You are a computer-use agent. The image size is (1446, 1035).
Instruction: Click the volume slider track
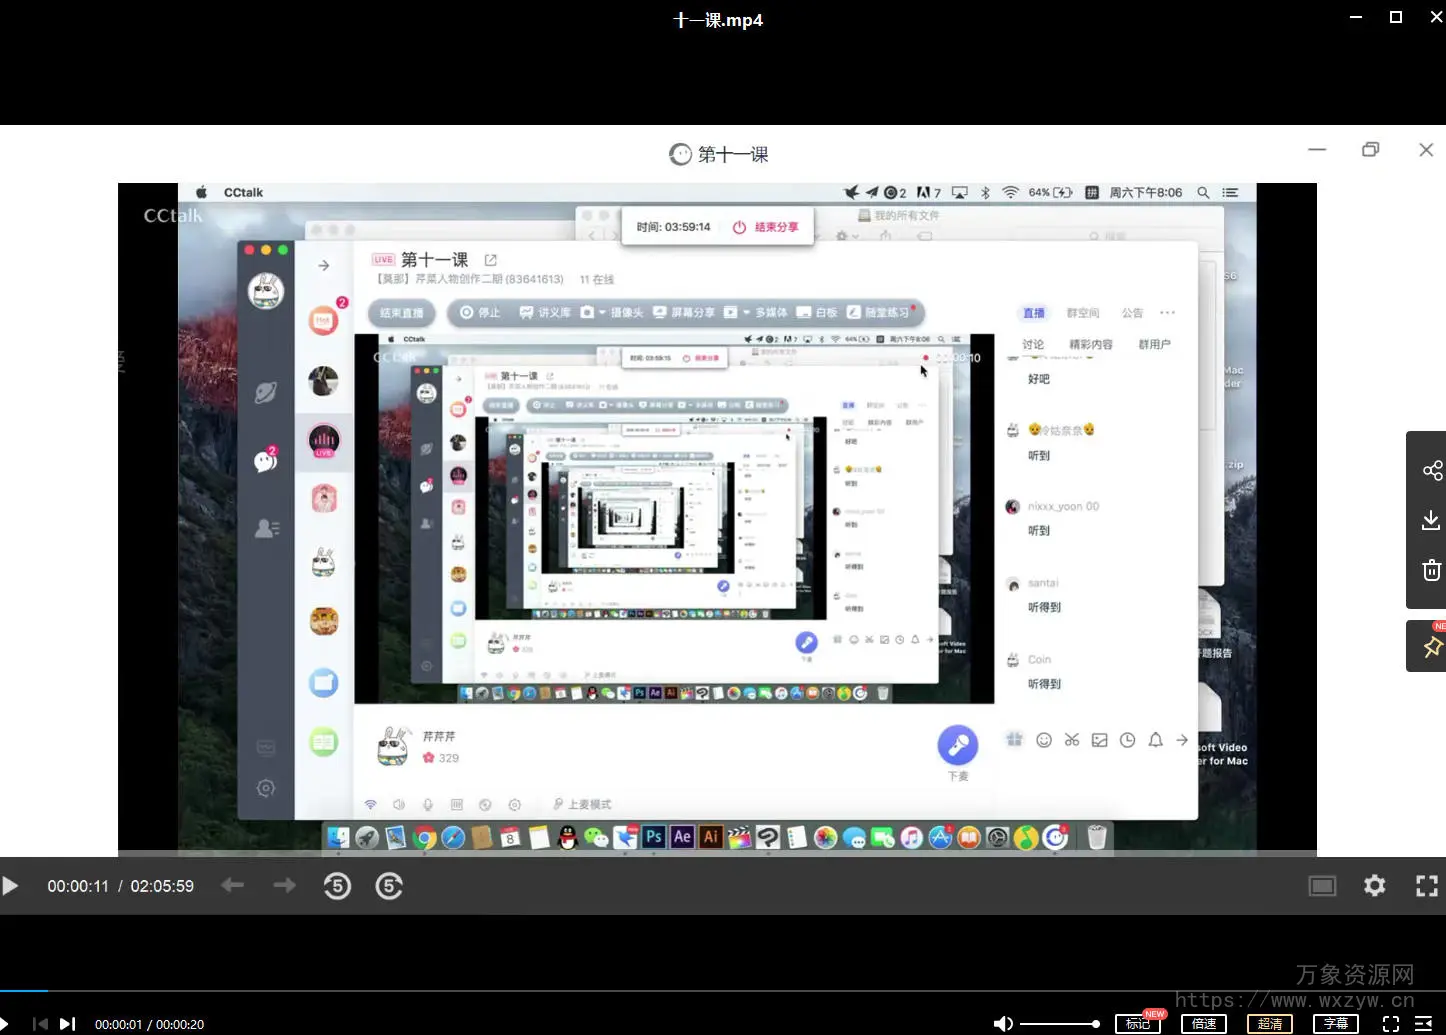1058,1024
